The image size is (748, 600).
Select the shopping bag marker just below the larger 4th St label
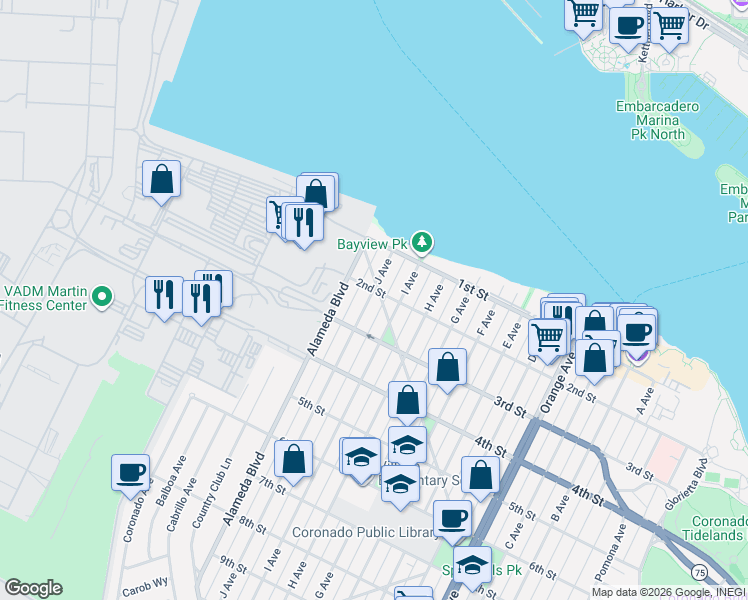coord(480,478)
